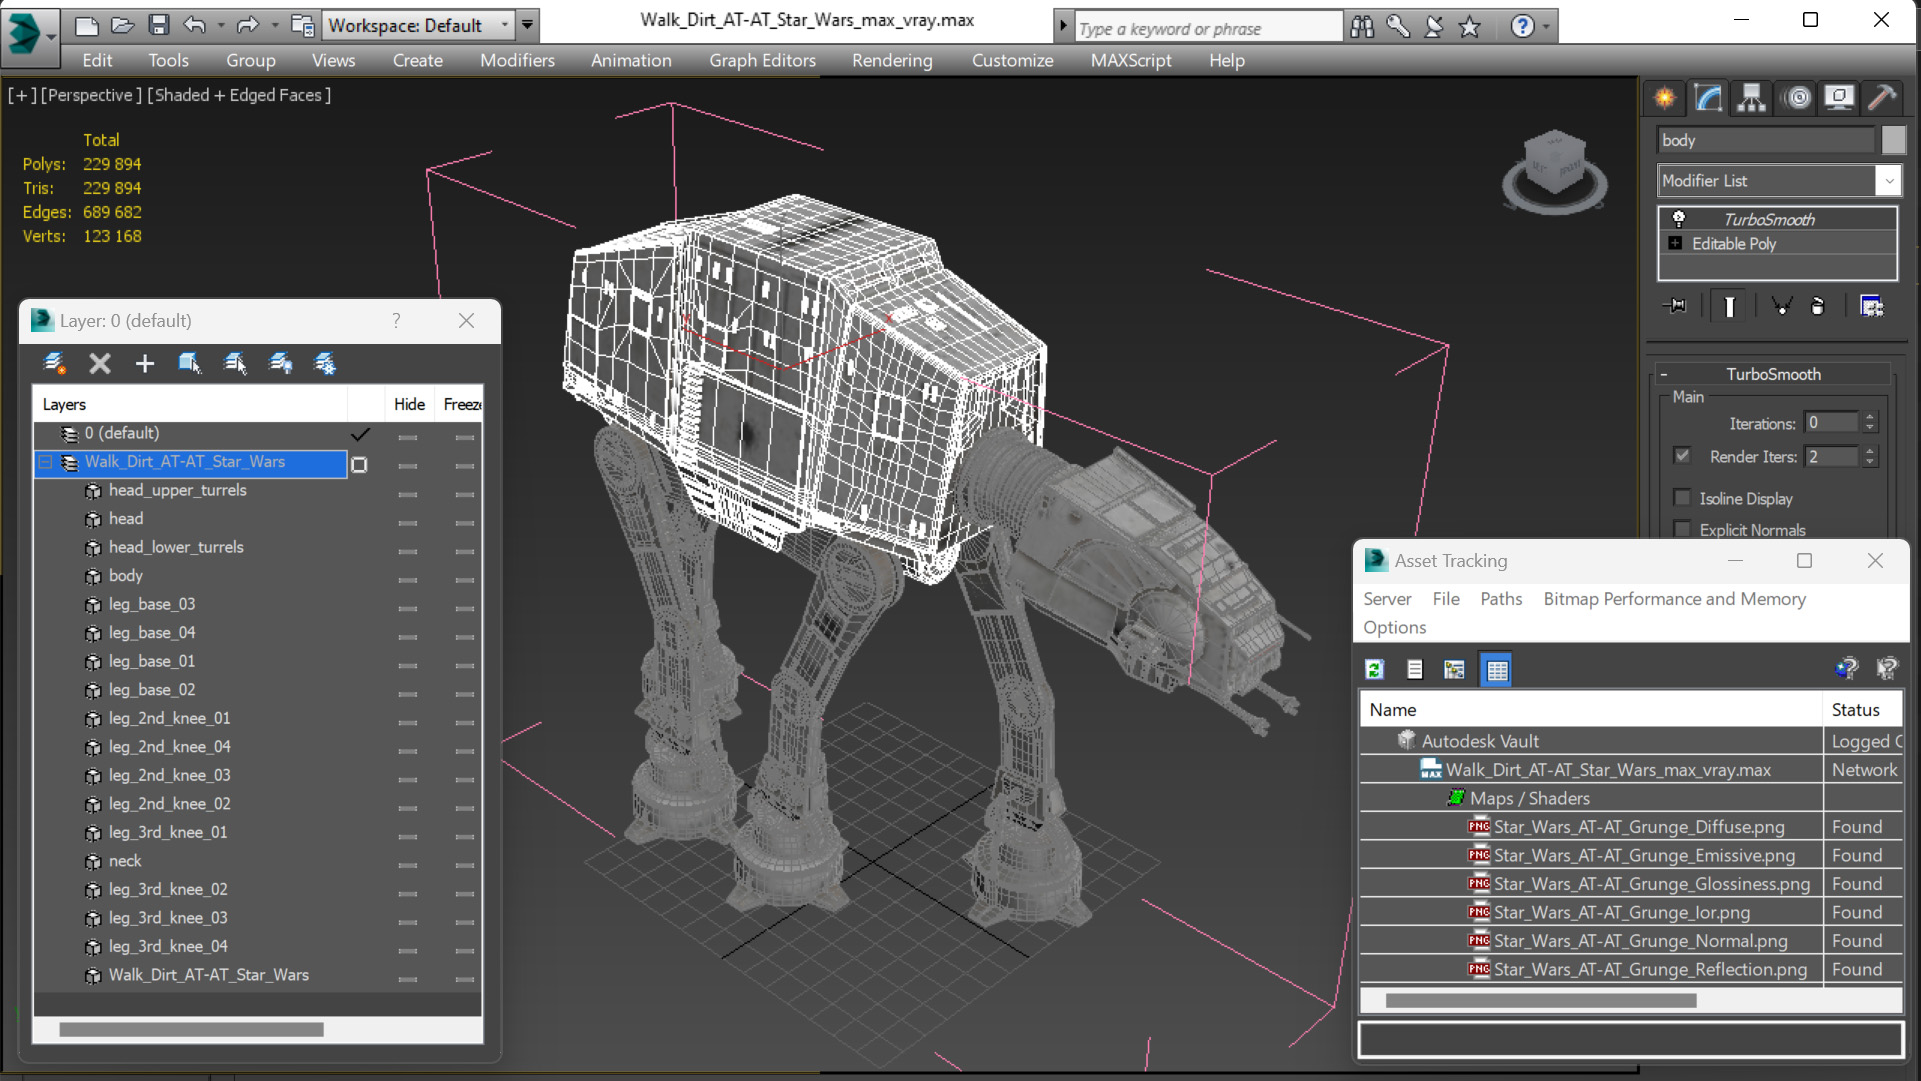Image resolution: width=1921 pixels, height=1081 pixels.
Task: Open Bitmap Performance and Memory menu
Action: pyautogui.click(x=1674, y=598)
